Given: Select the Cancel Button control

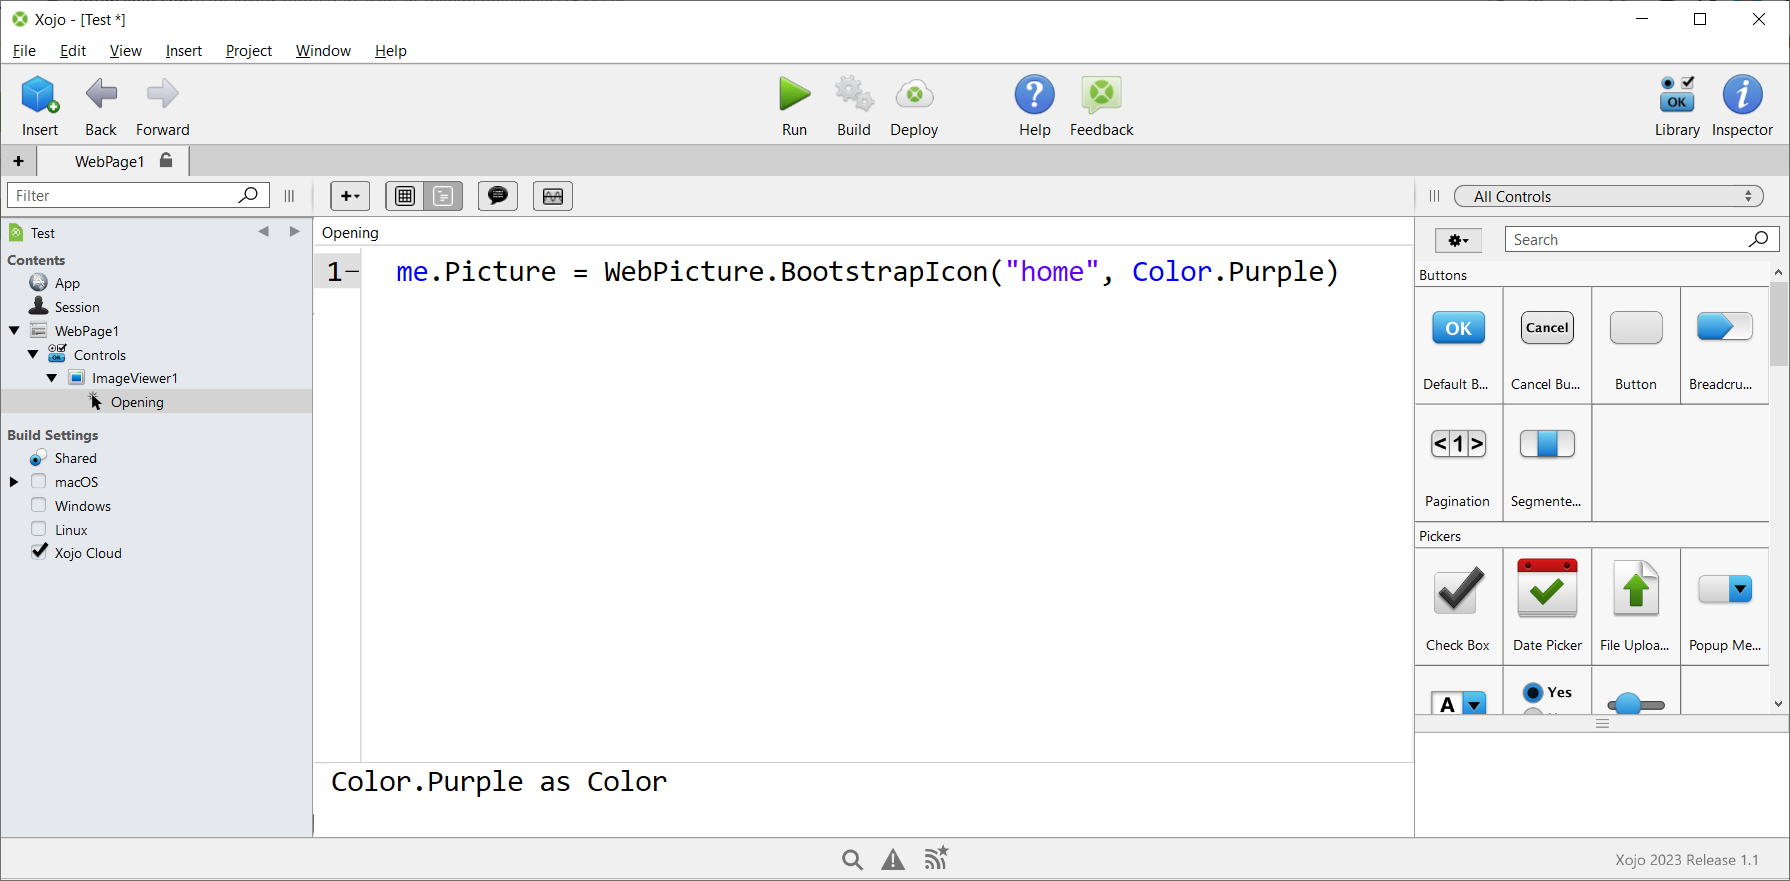Looking at the screenshot, I should pyautogui.click(x=1547, y=346).
